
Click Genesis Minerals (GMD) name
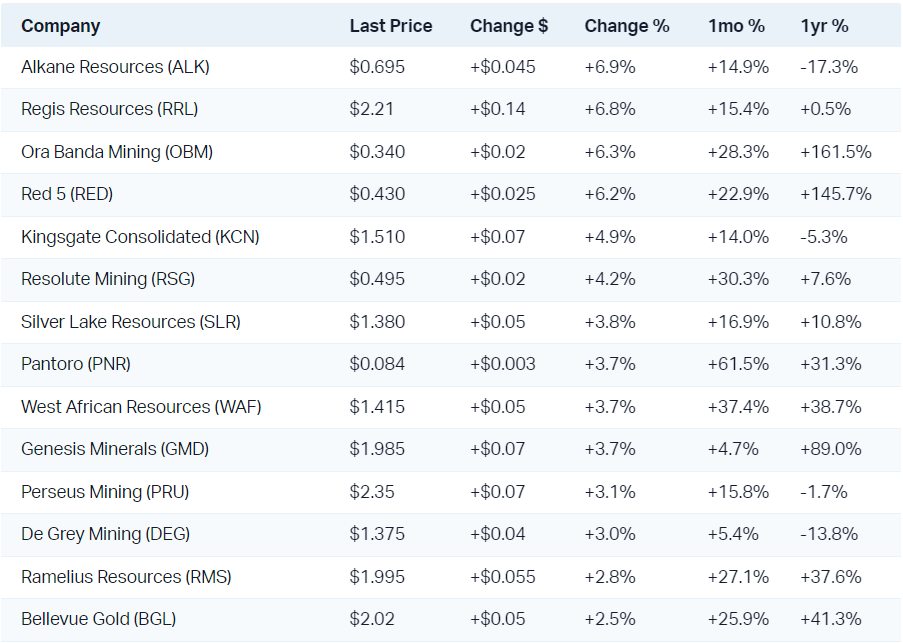[x=115, y=449]
